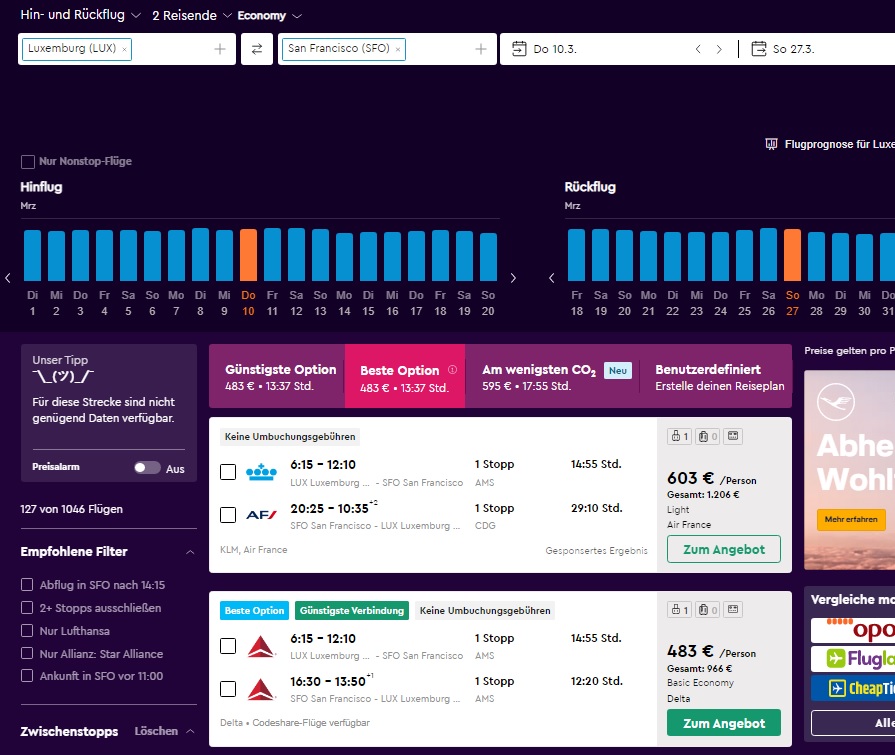This screenshot has width=895, height=755.
Task: Add another destination with plus icon
Action: [480, 49]
